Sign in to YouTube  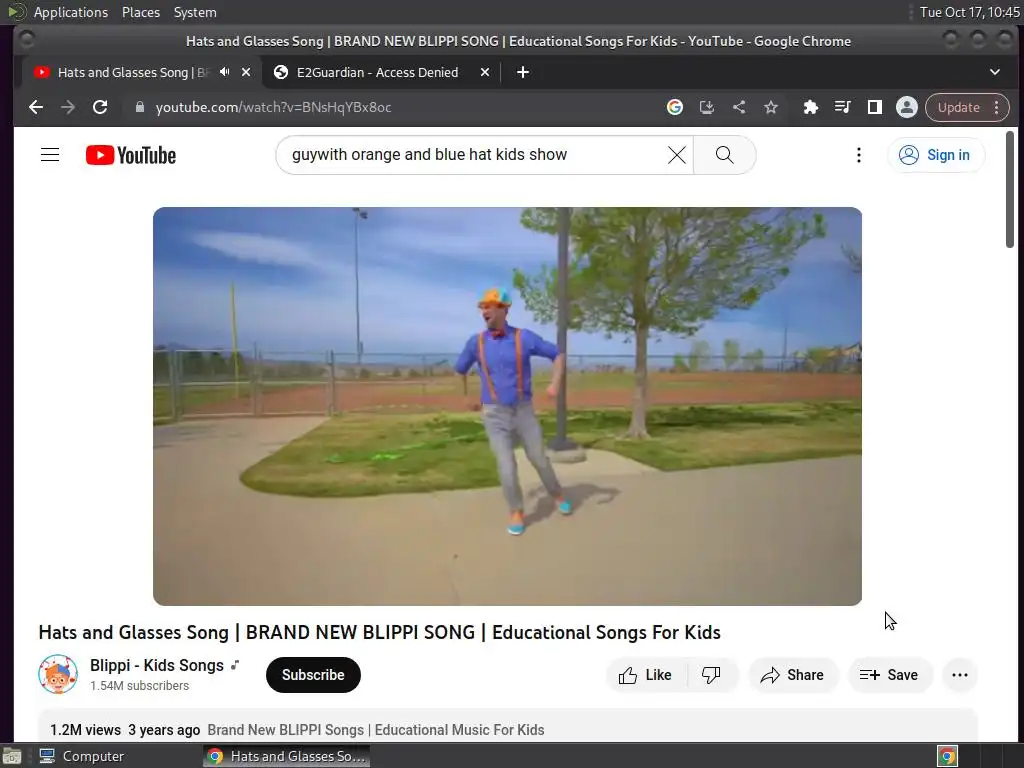tap(936, 155)
